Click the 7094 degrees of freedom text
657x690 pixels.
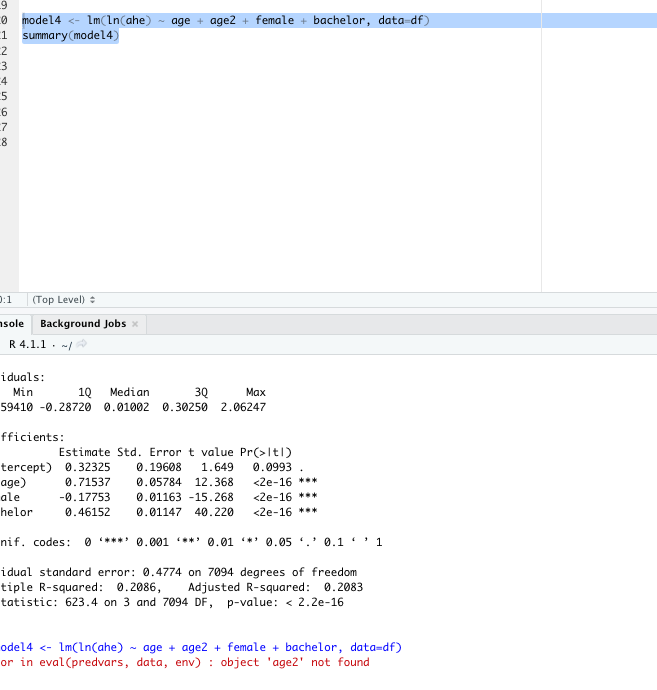tap(282, 573)
